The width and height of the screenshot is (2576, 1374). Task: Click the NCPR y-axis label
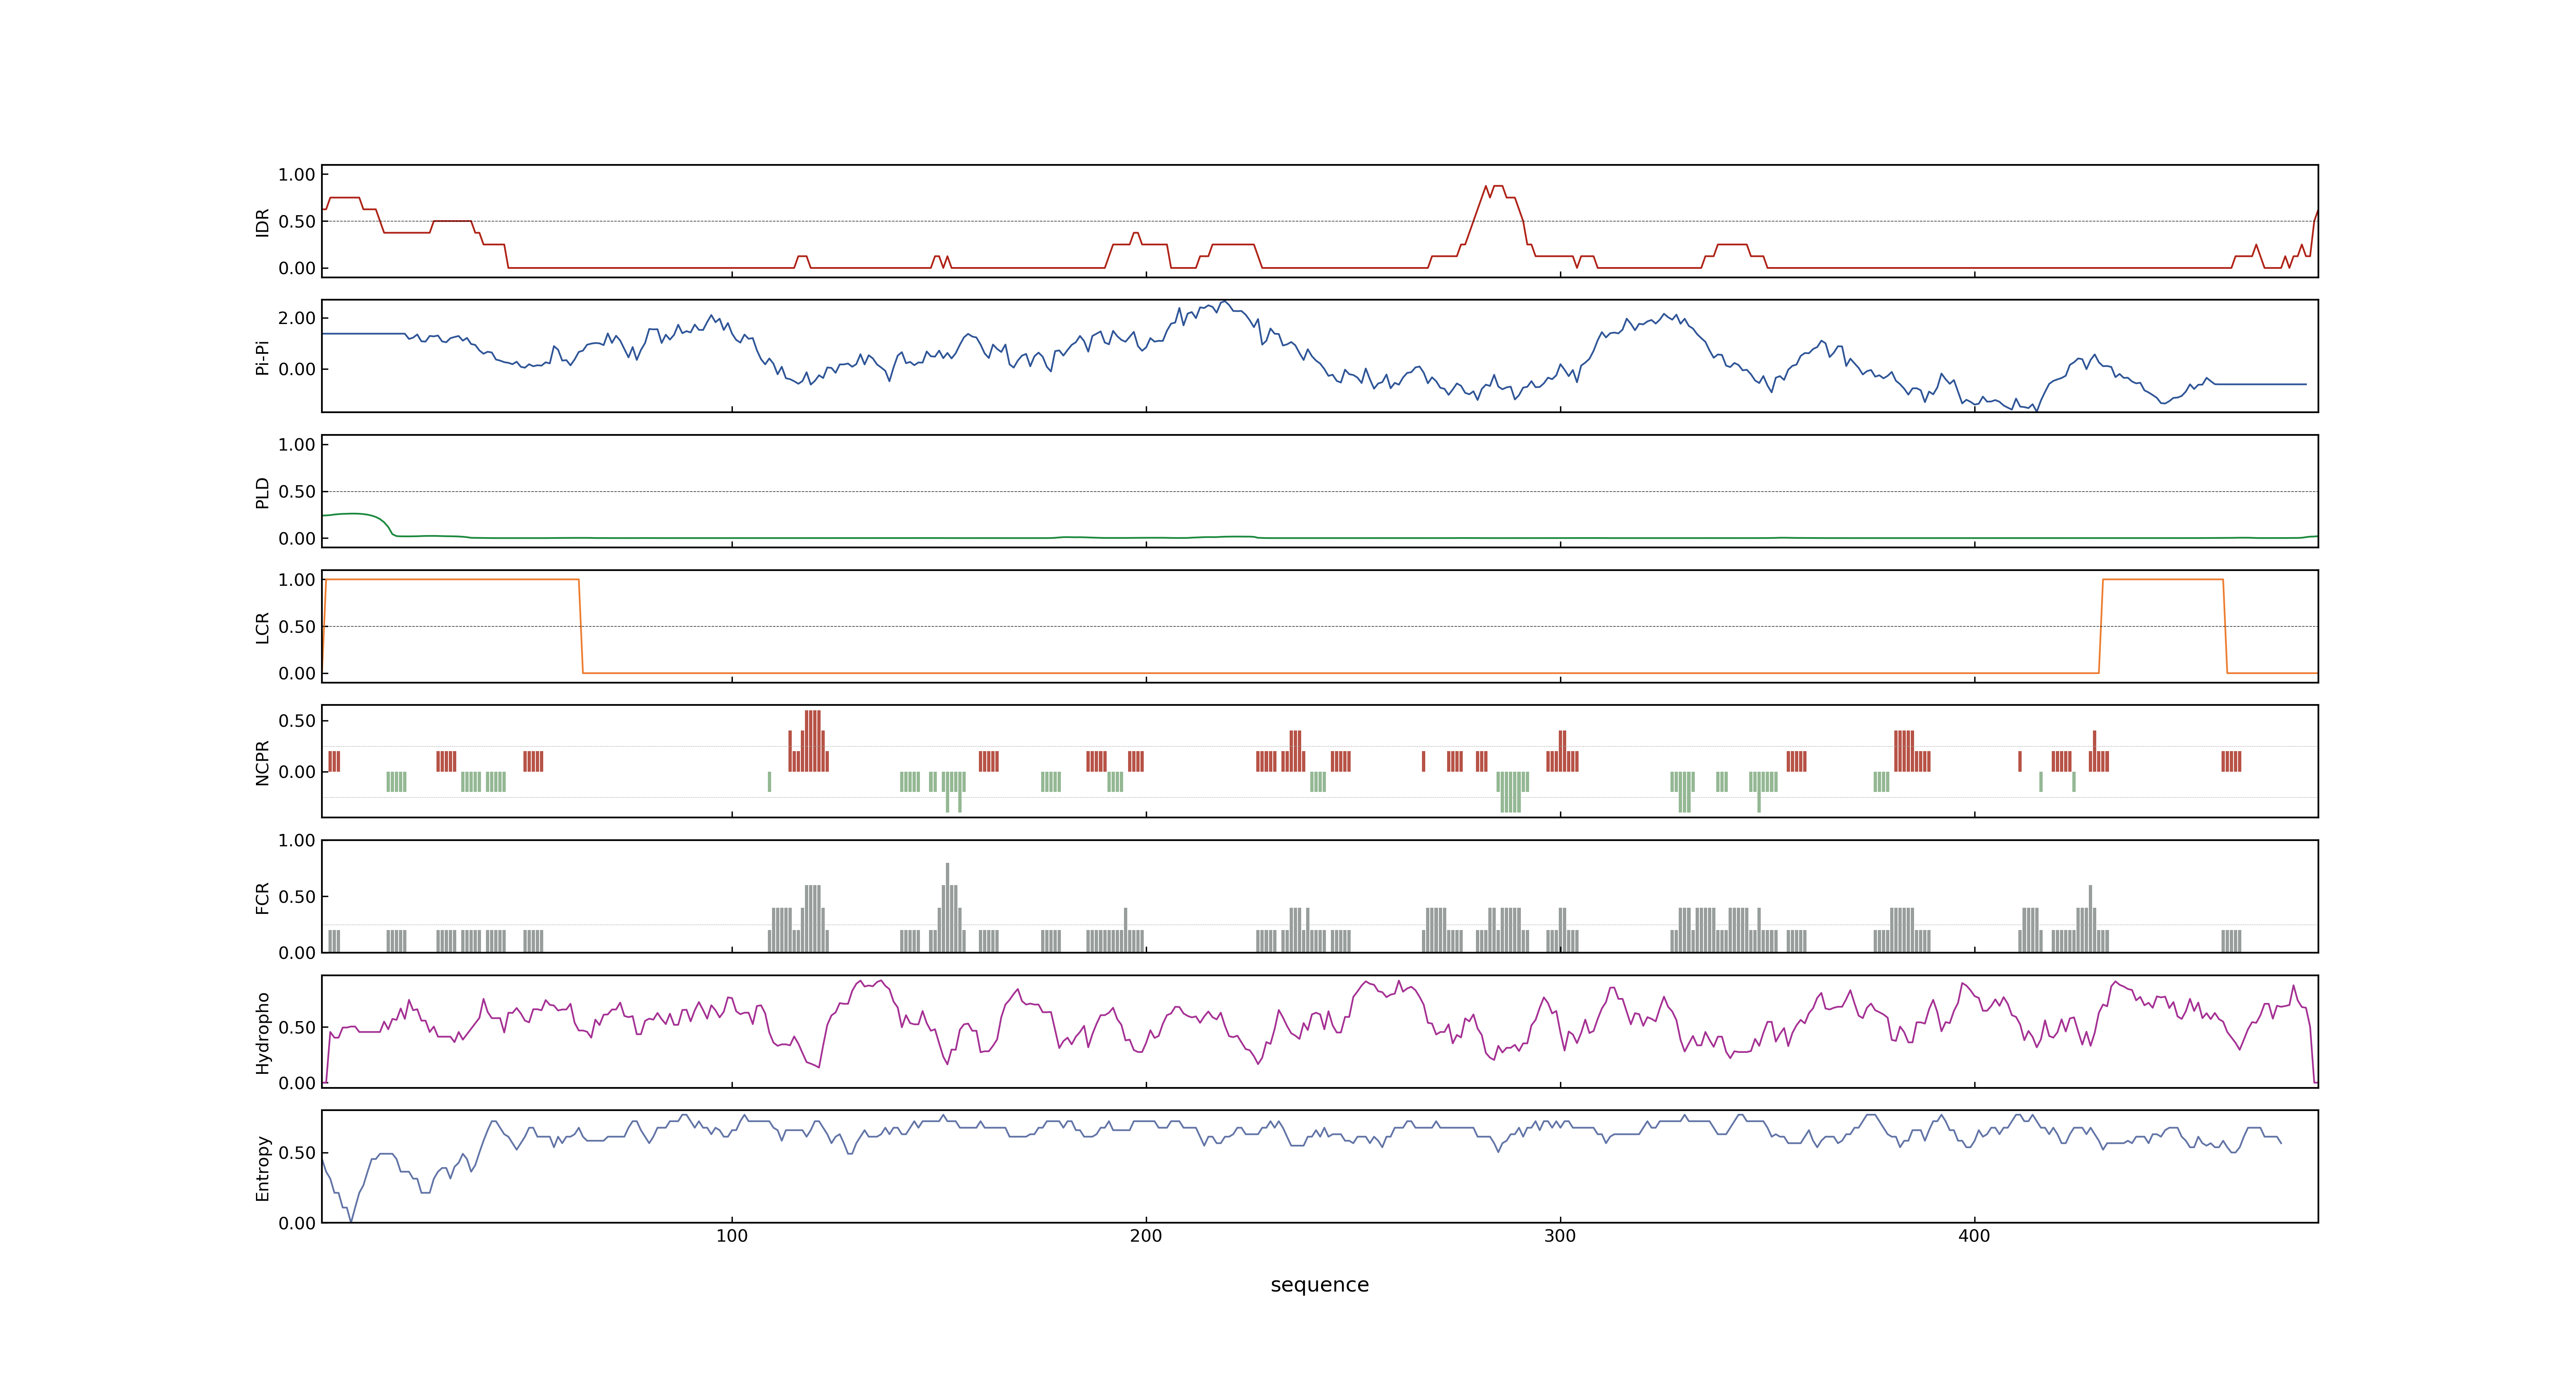pyautogui.click(x=263, y=762)
